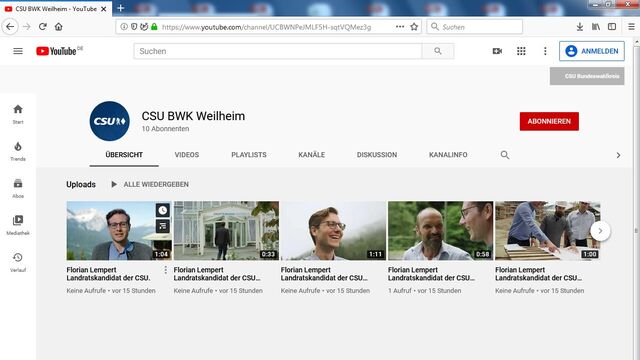
Task: Select the ÜBERSICHT tab
Action: click(124, 155)
